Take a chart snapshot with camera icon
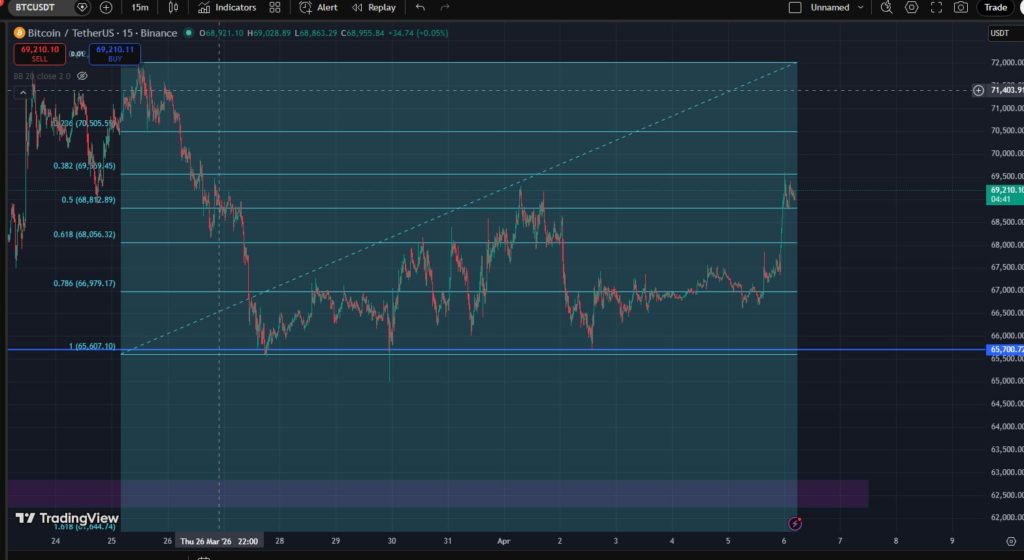1024x560 pixels. [961, 7]
